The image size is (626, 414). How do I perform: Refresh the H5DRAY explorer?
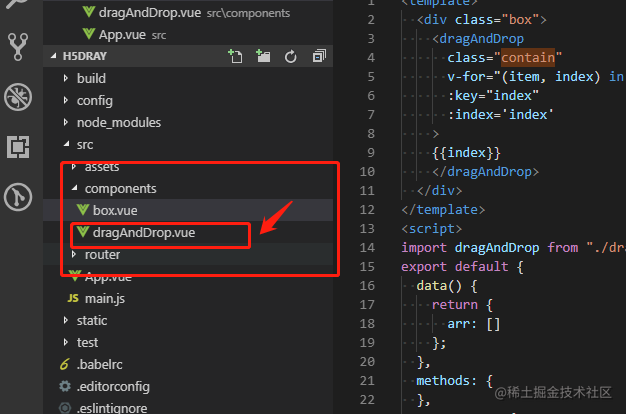click(x=291, y=56)
